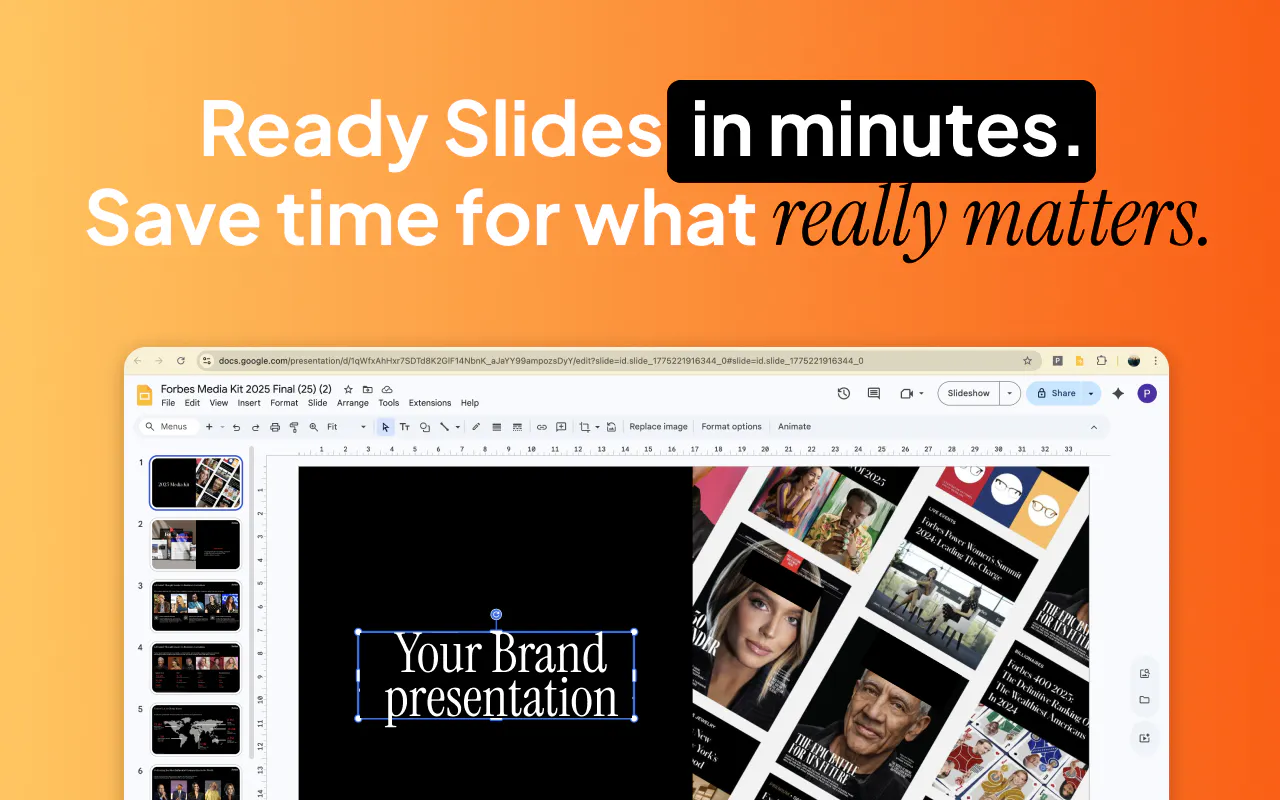The image size is (1280, 800).
Task: View the cloud save status icon
Action: pyautogui.click(x=387, y=389)
